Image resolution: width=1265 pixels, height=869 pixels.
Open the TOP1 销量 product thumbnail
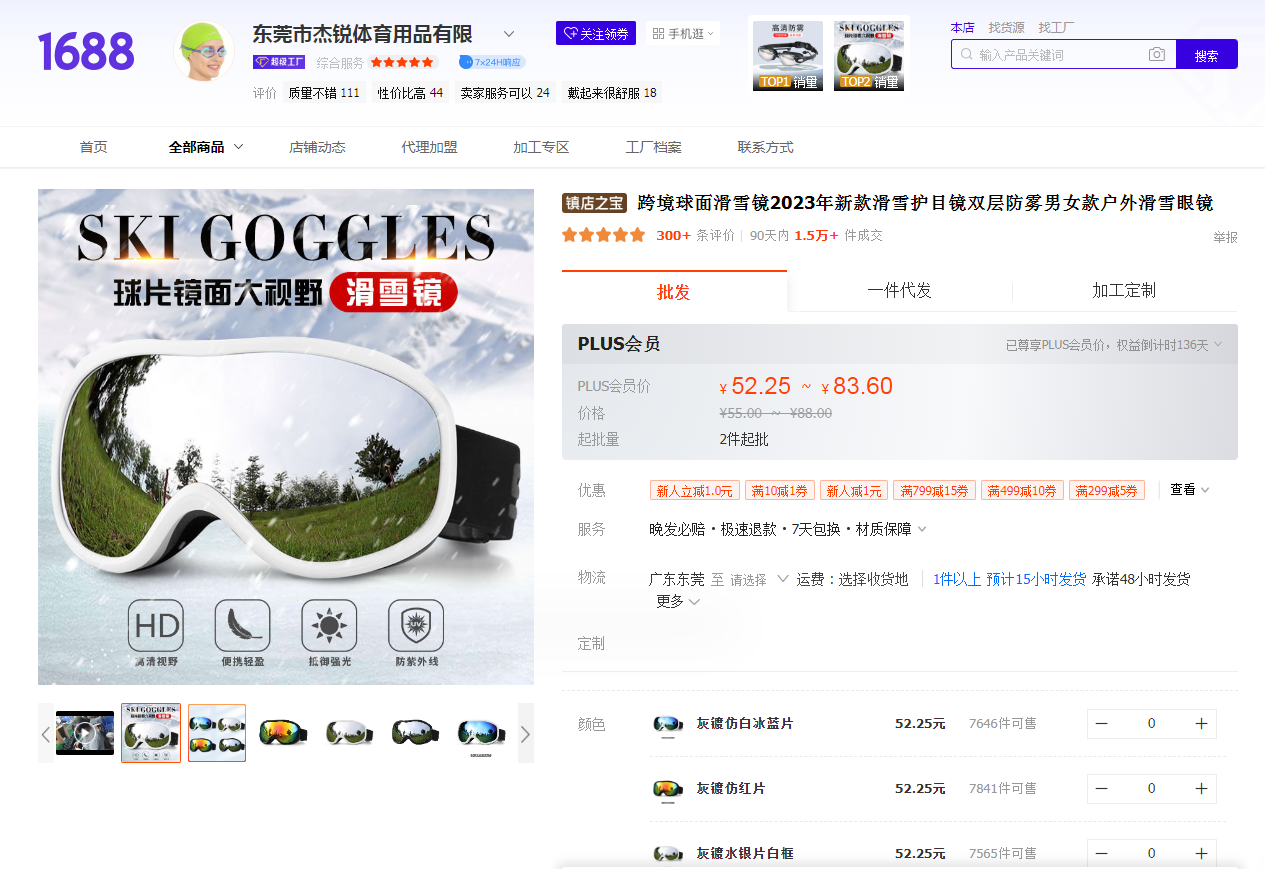pyautogui.click(x=788, y=56)
